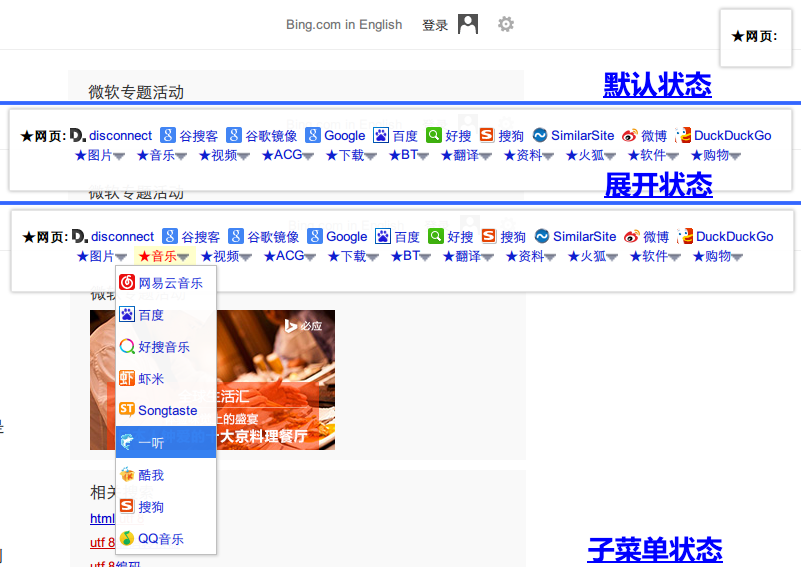
Task: Expand ★软件 dropdown in the 展开状态 toolbar
Action: tap(653, 155)
